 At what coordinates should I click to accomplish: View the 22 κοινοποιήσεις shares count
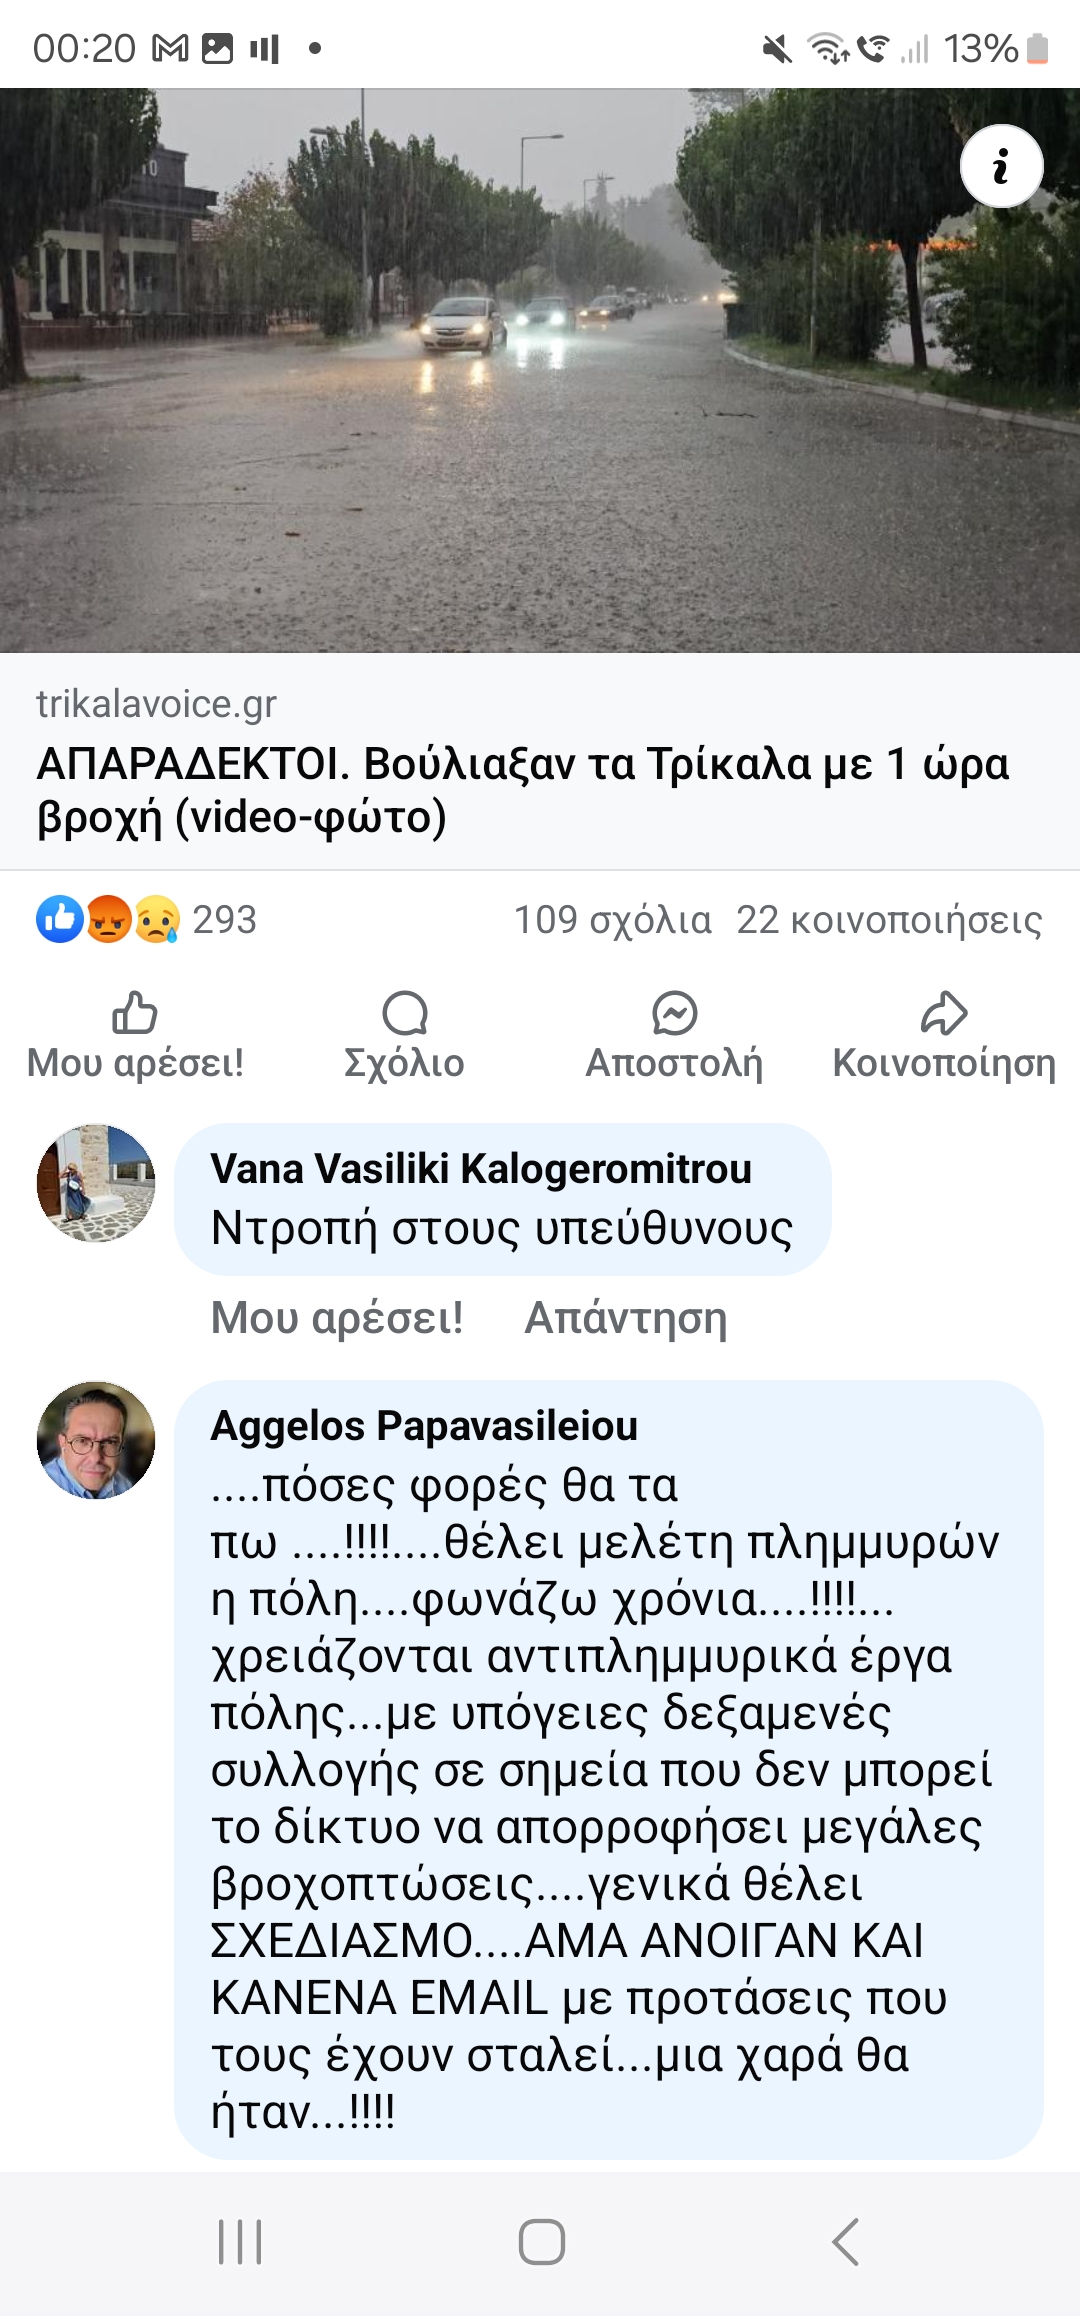(889, 920)
